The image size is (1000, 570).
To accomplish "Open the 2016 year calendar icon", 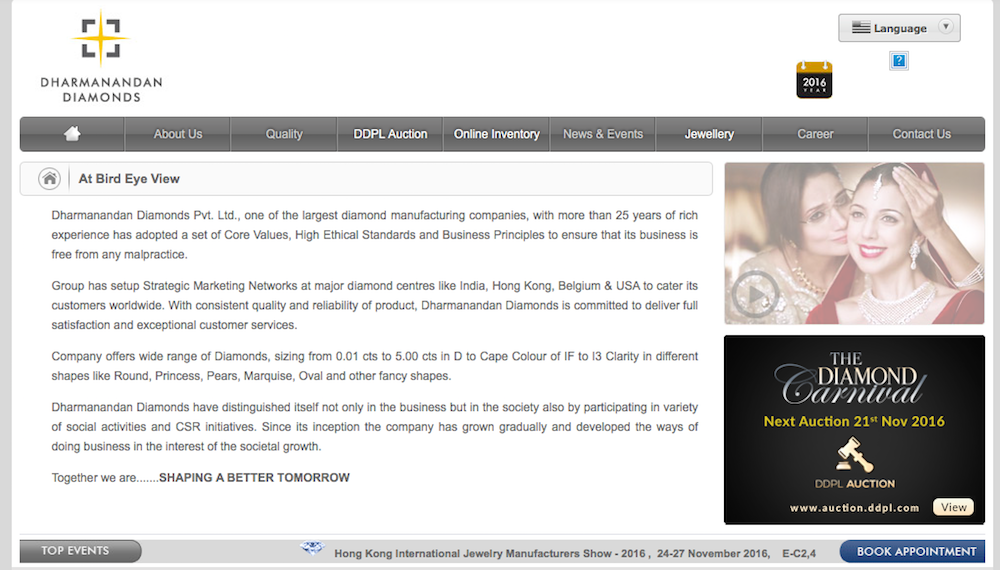I will (x=814, y=80).
